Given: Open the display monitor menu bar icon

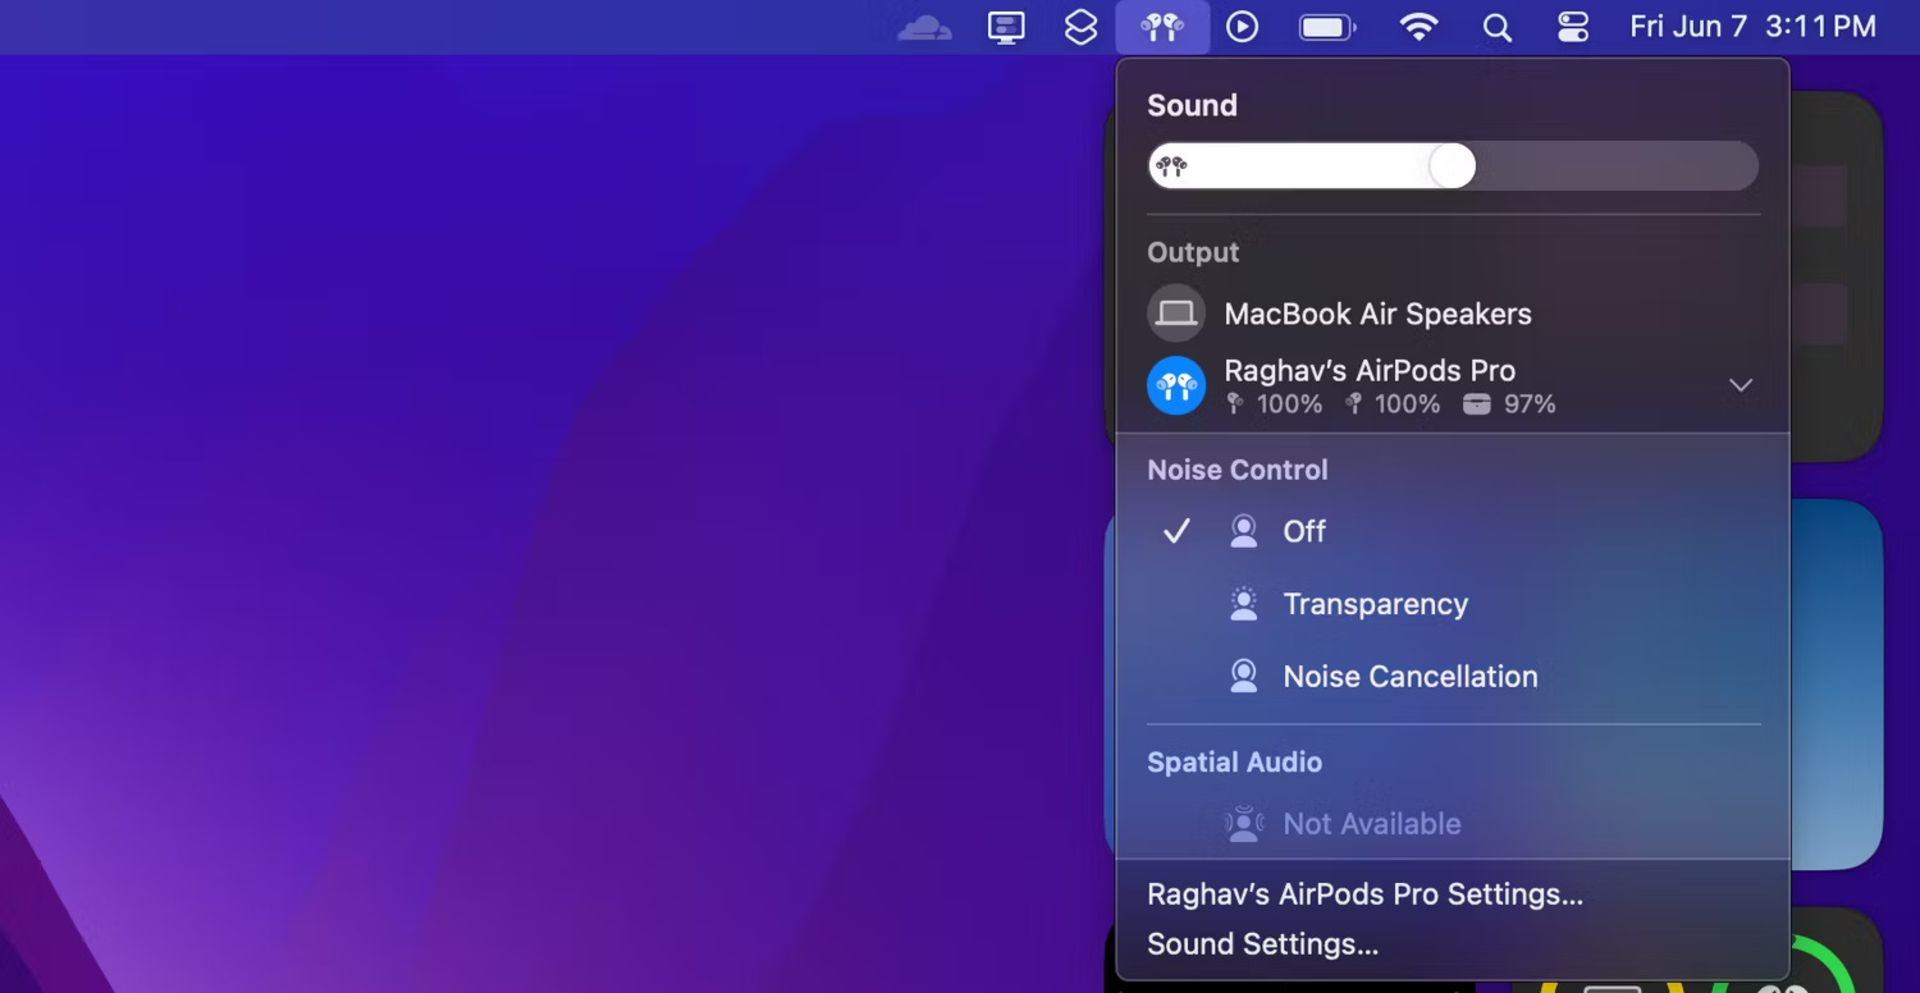Looking at the screenshot, I should pyautogui.click(x=1006, y=27).
